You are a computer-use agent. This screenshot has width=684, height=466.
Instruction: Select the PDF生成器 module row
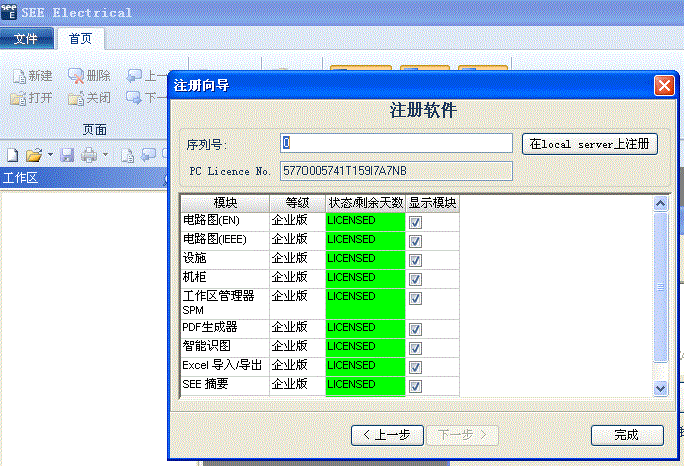320,329
